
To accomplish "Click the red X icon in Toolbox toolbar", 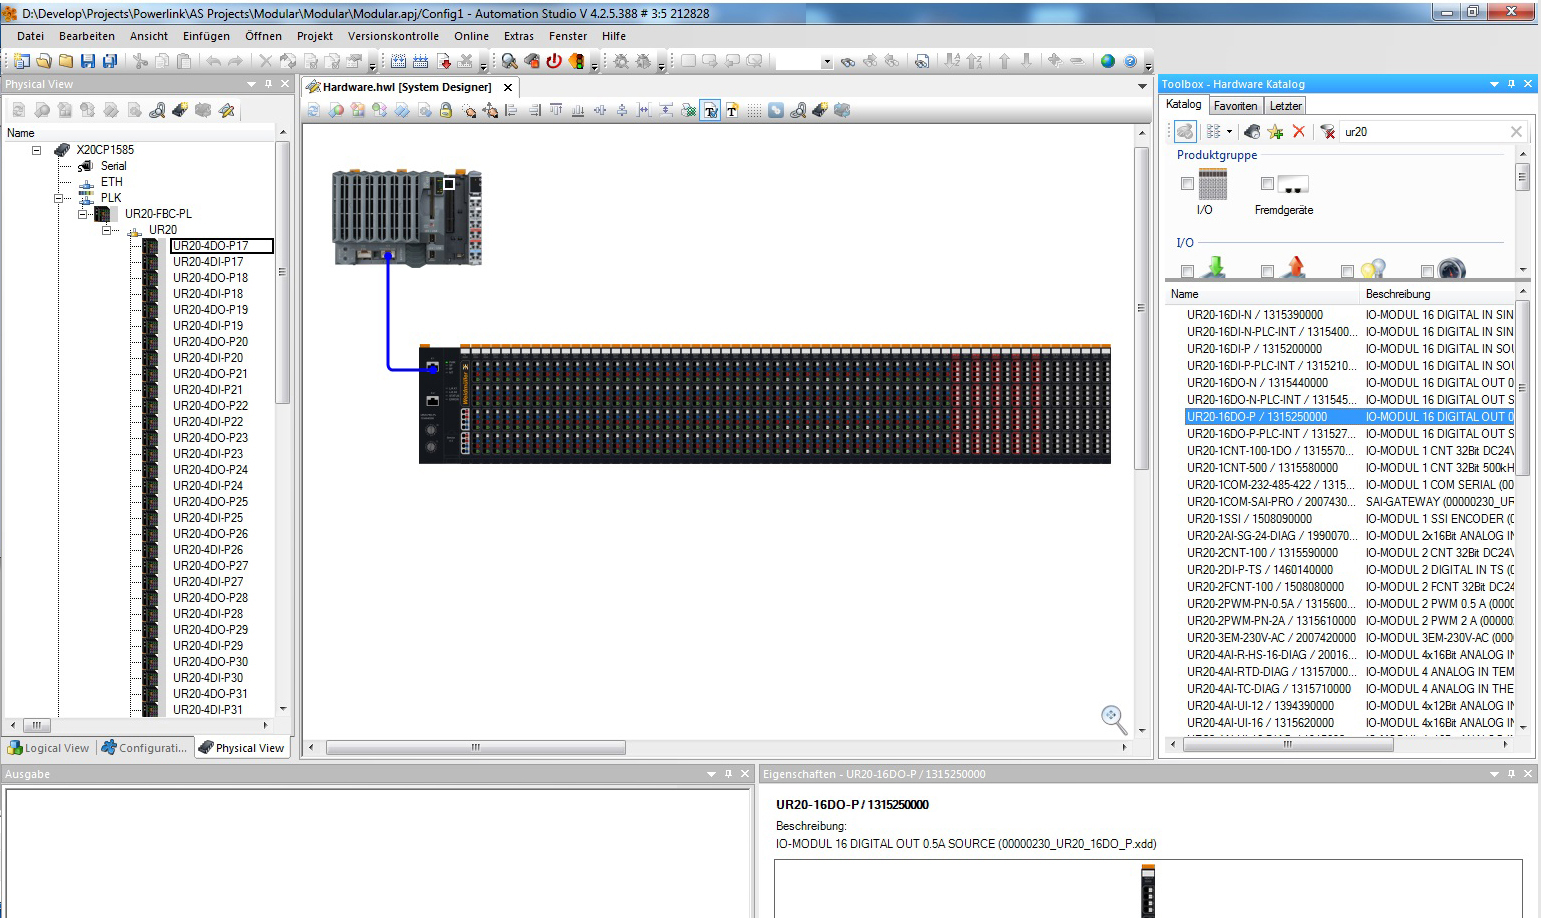I will [x=1299, y=132].
